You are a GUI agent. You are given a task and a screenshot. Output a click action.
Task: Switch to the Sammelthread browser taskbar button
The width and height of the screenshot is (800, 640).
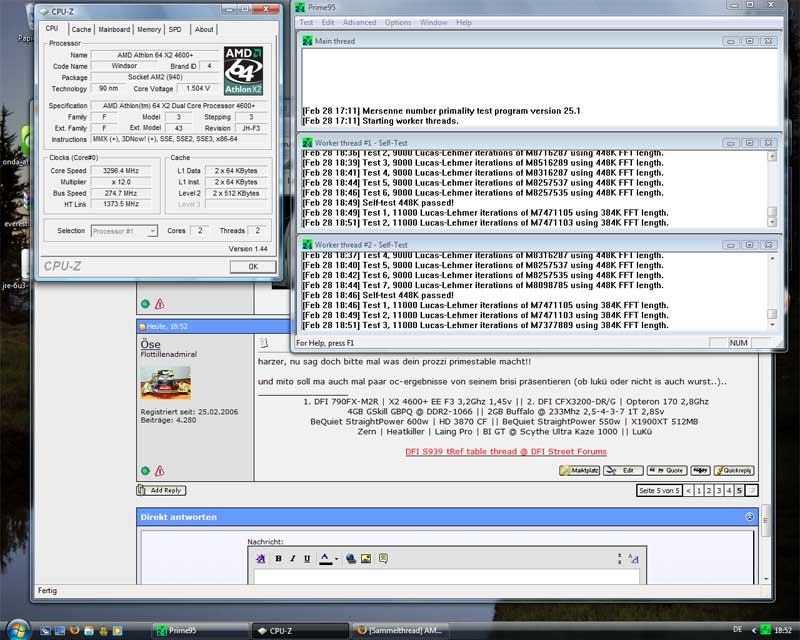click(x=401, y=630)
